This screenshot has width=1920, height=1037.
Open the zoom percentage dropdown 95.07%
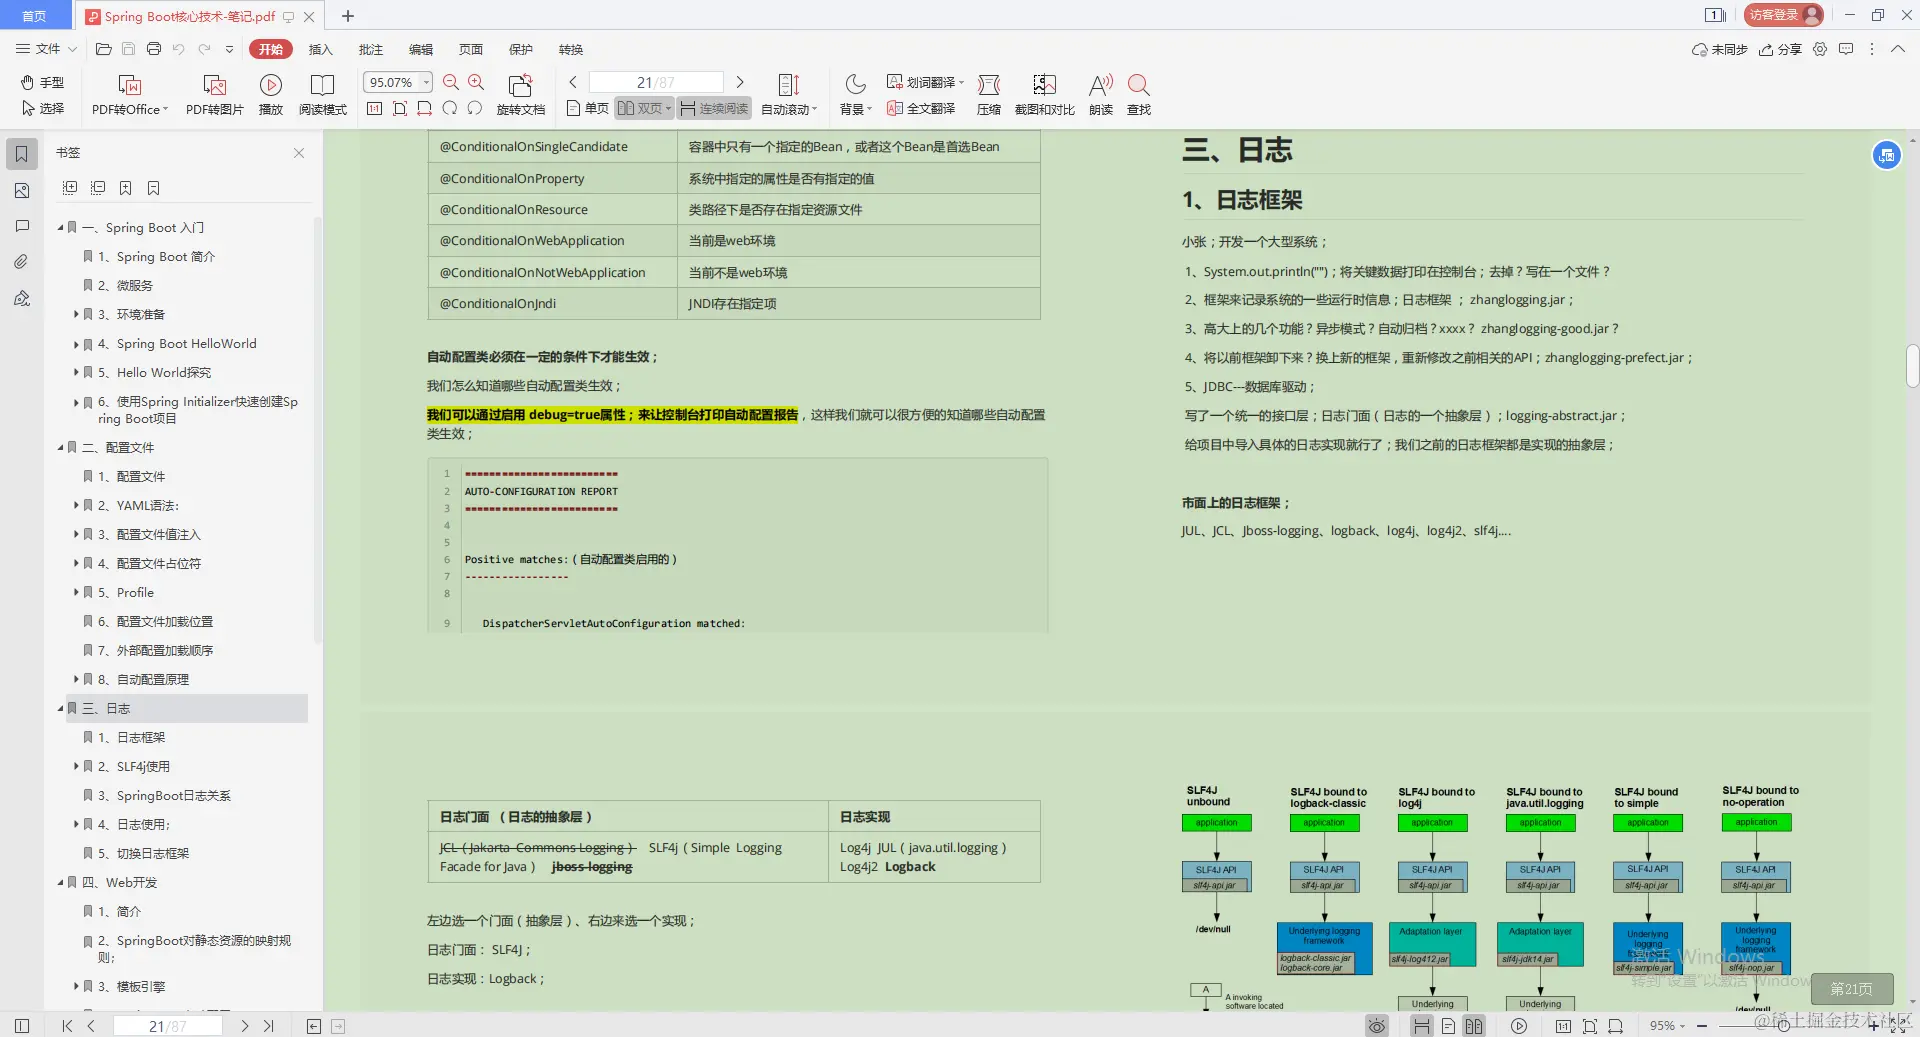(x=427, y=82)
